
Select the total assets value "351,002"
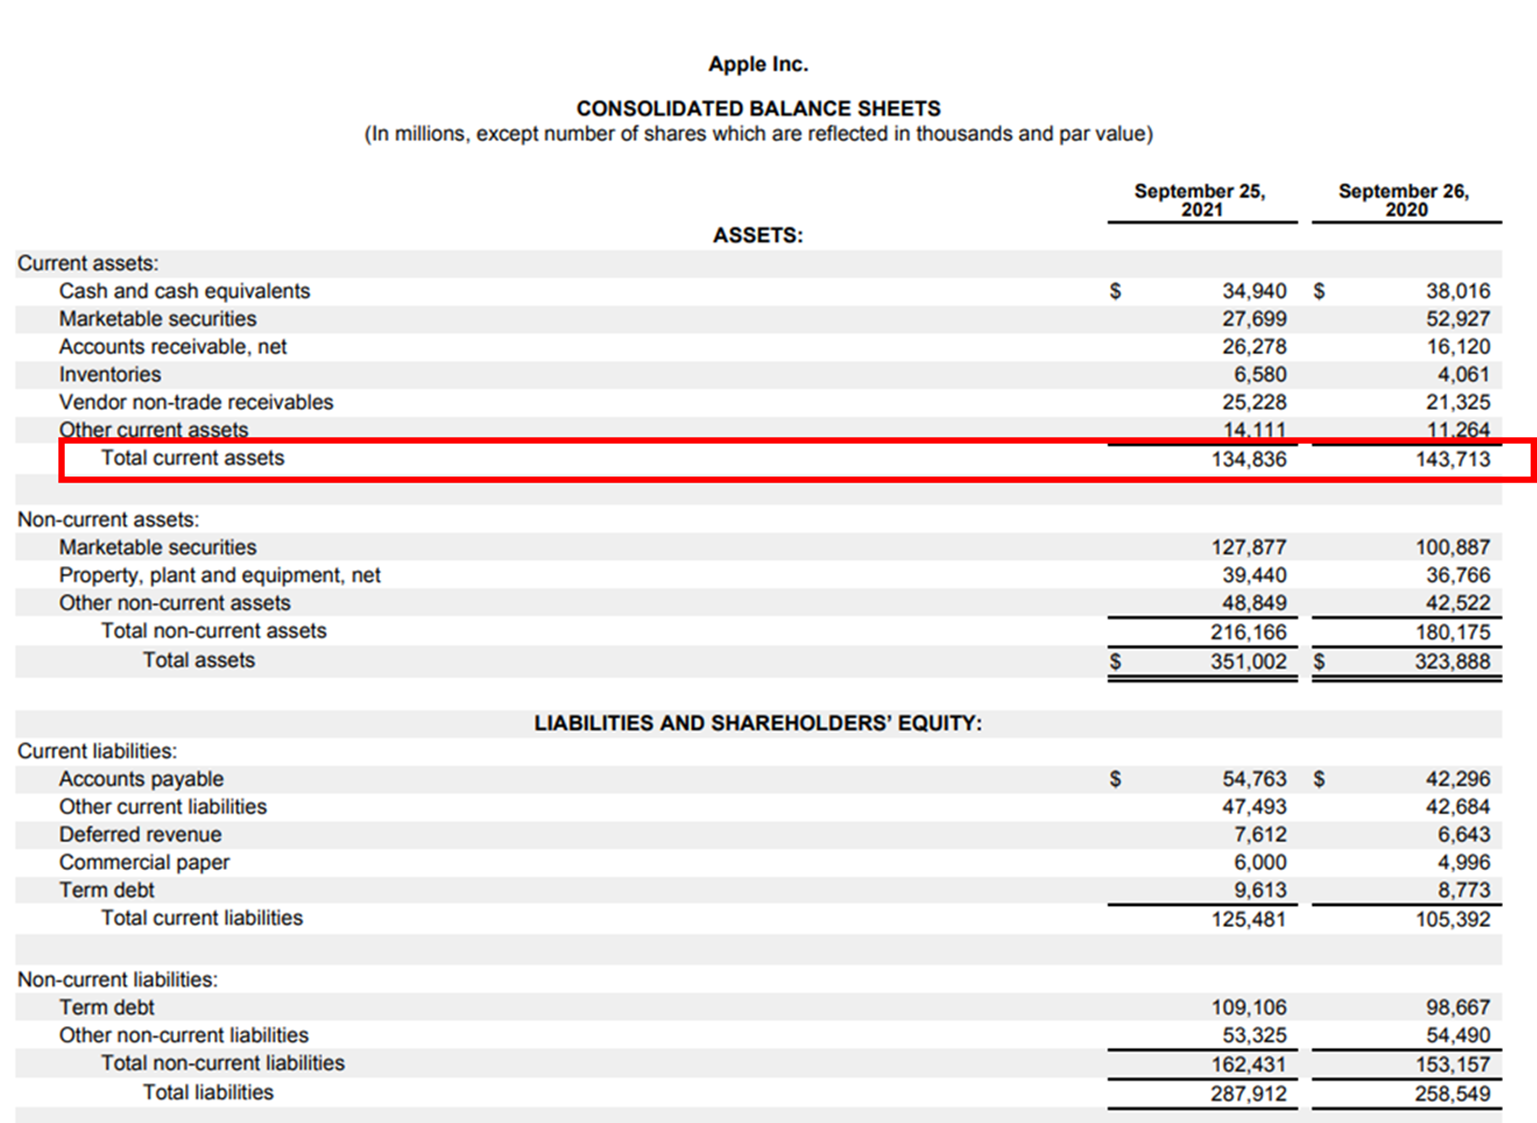[x=1249, y=661]
